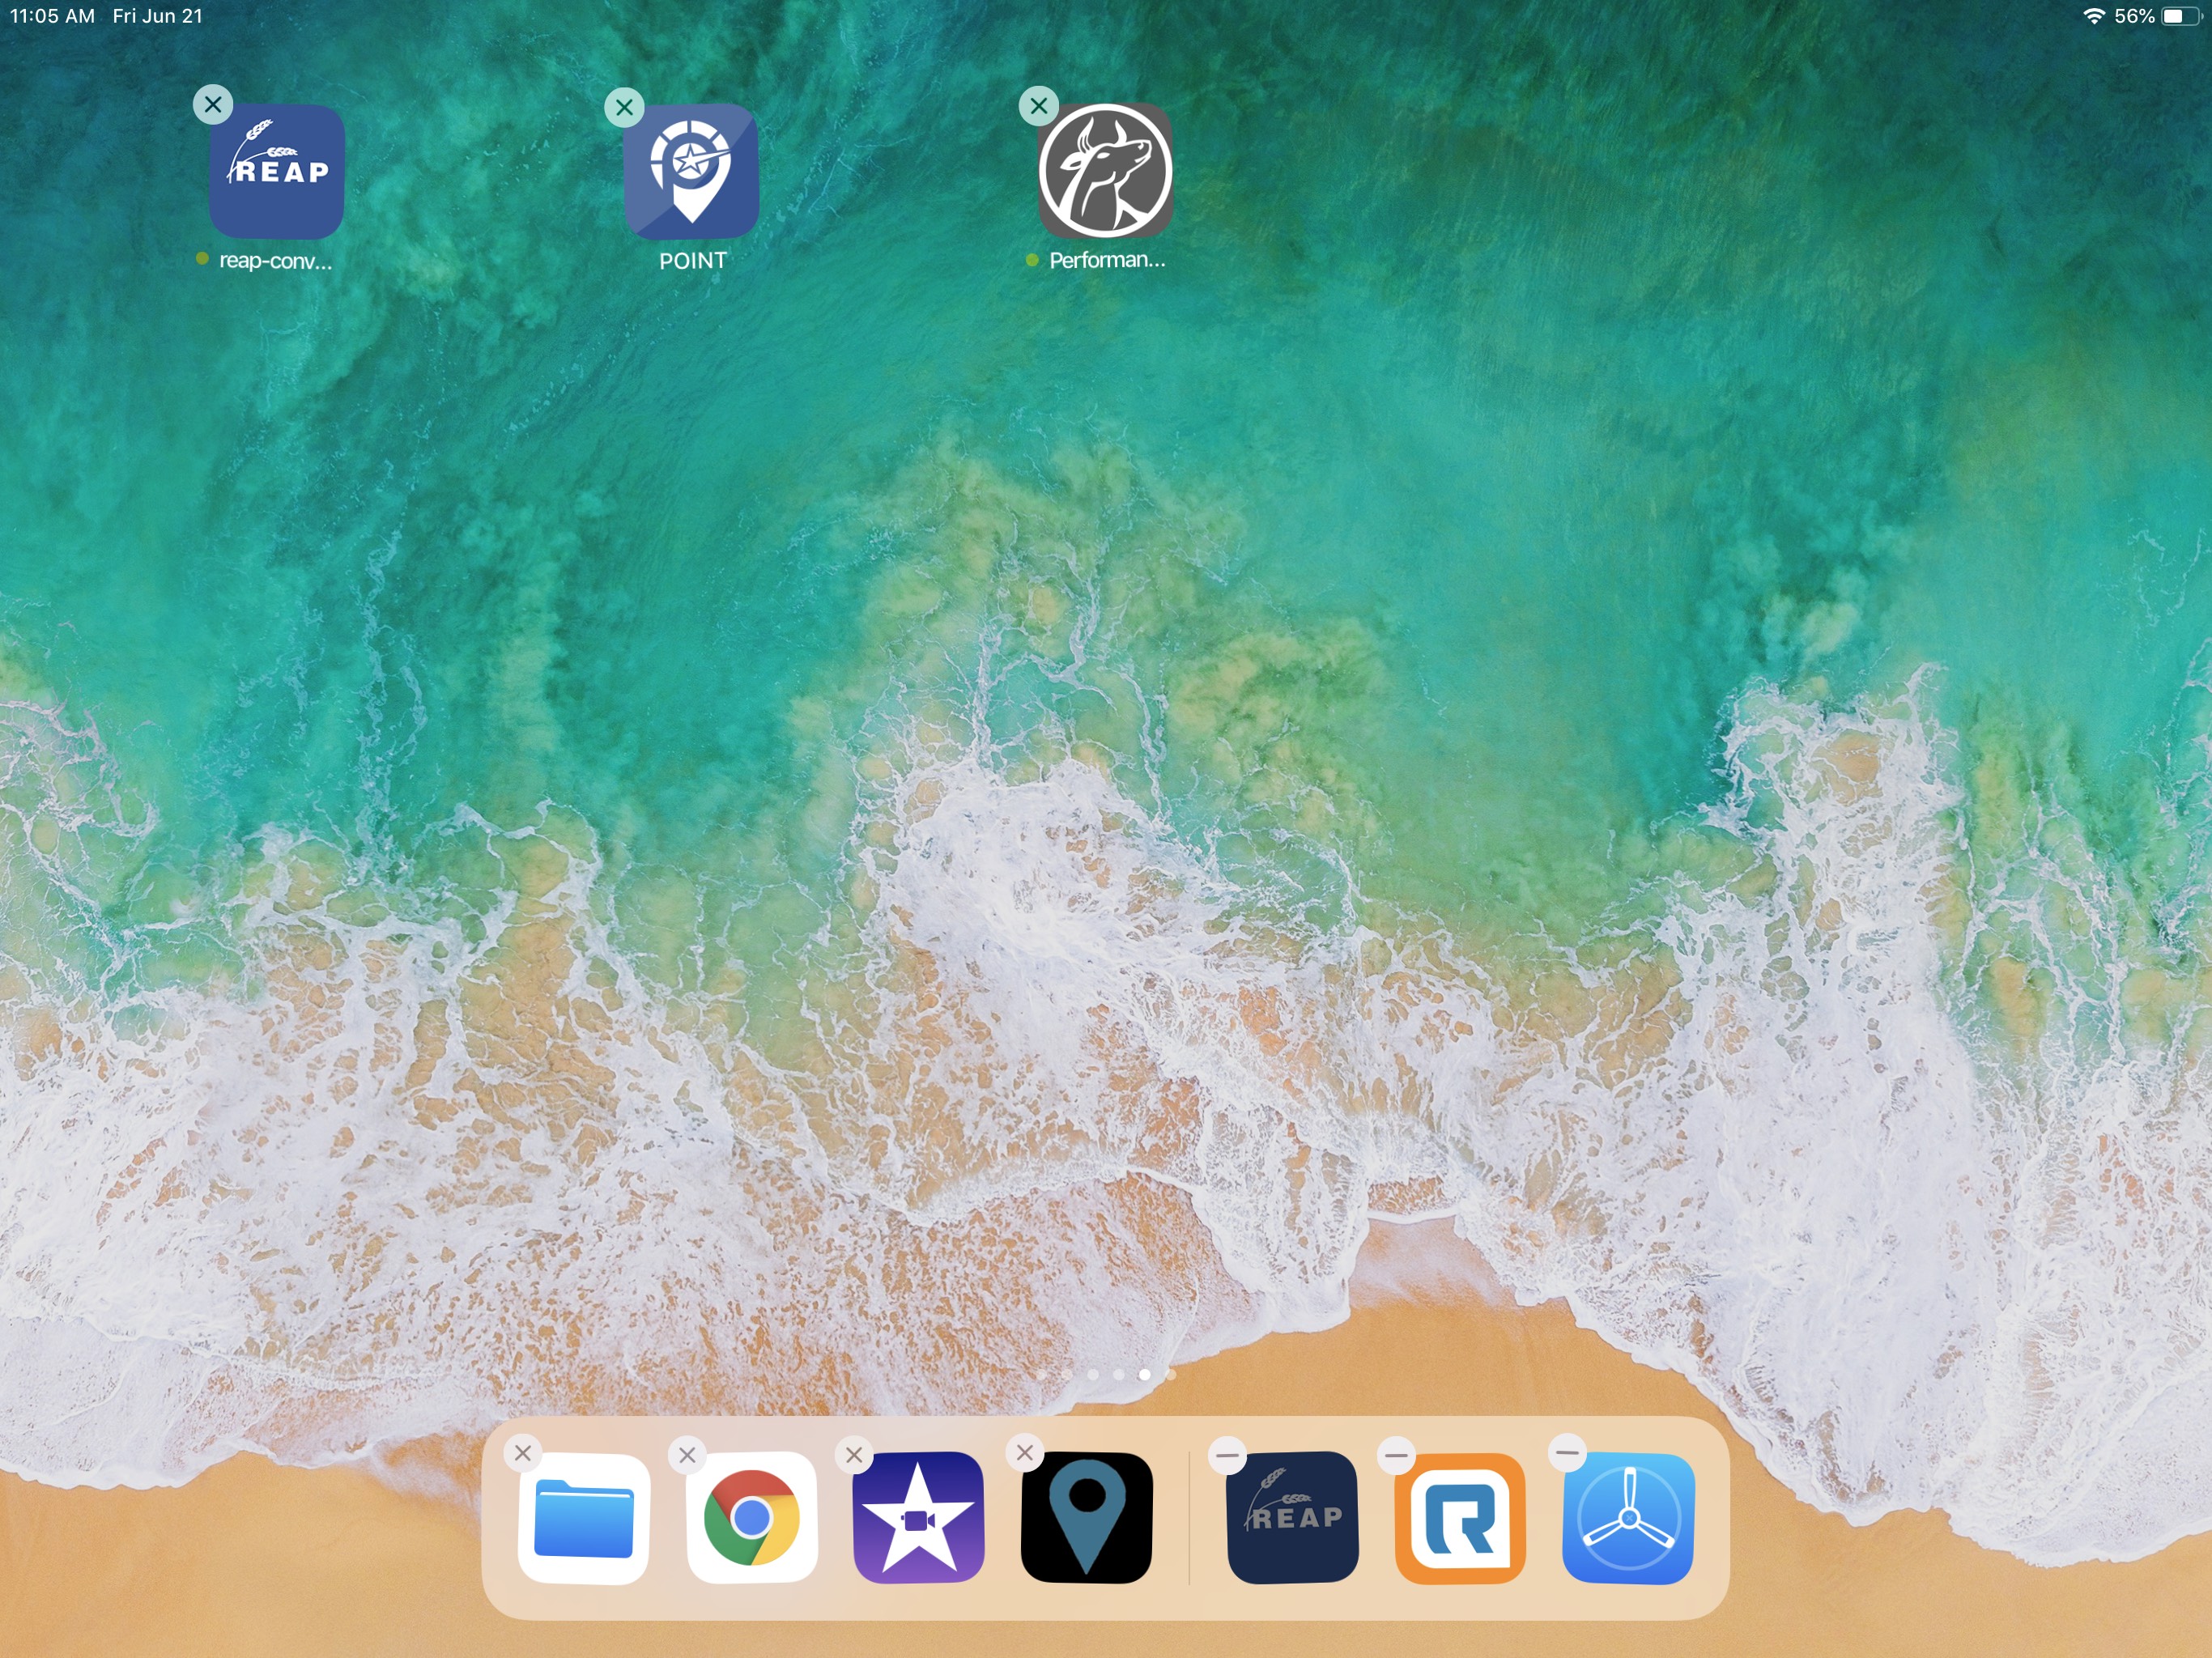The image size is (2212, 1658).
Task: Remove Chrome using its X badge
Action: (687, 1455)
